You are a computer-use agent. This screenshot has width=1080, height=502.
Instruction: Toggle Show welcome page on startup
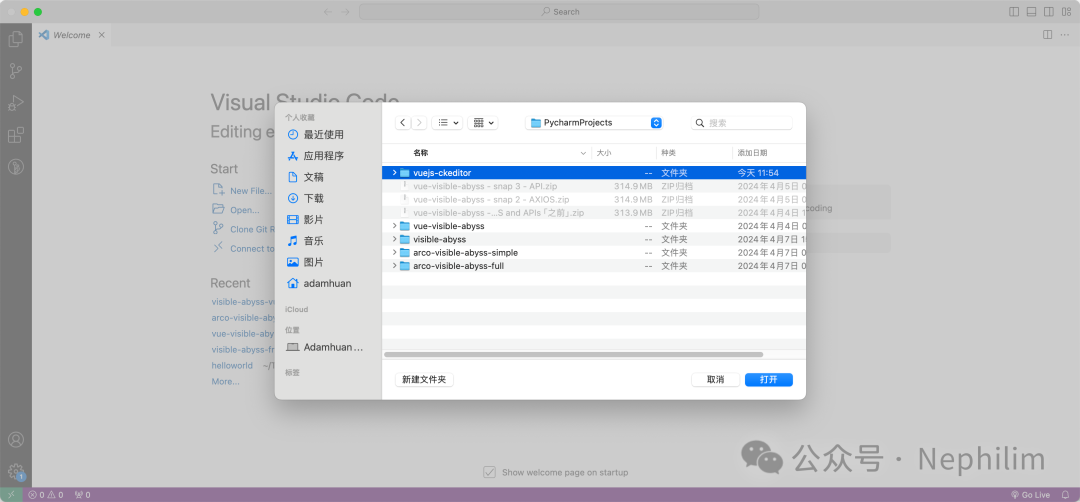(489, 472)
